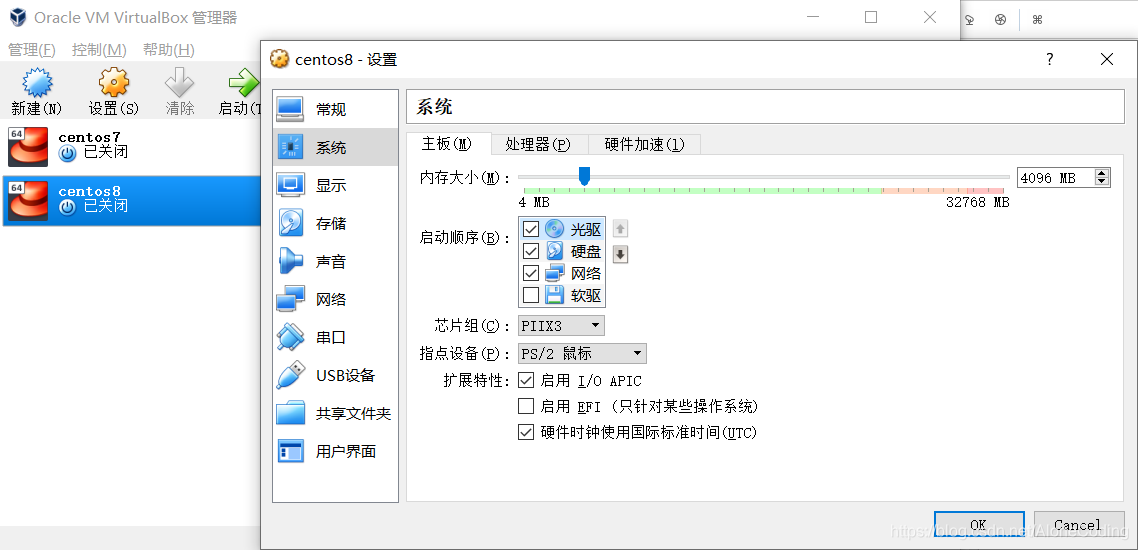The height and width of the screenshot is (550, 1138).
Task: Select the centos8 virtual machine entry
Action: 131,200
